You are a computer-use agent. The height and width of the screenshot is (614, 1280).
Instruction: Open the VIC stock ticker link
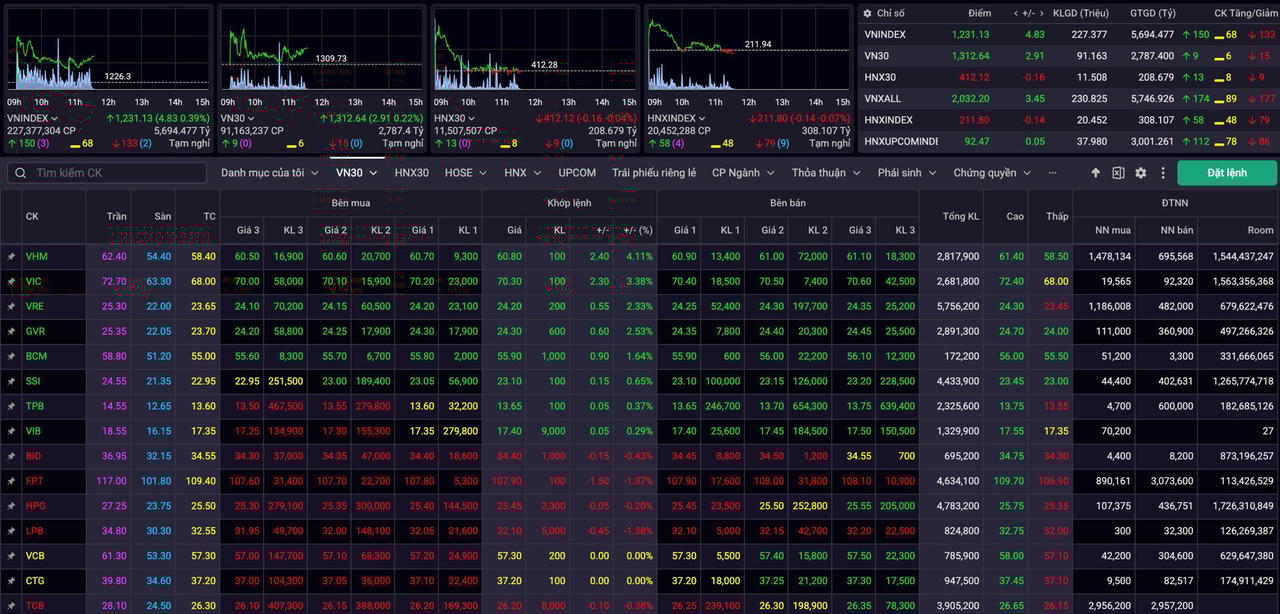pos(34,282)
